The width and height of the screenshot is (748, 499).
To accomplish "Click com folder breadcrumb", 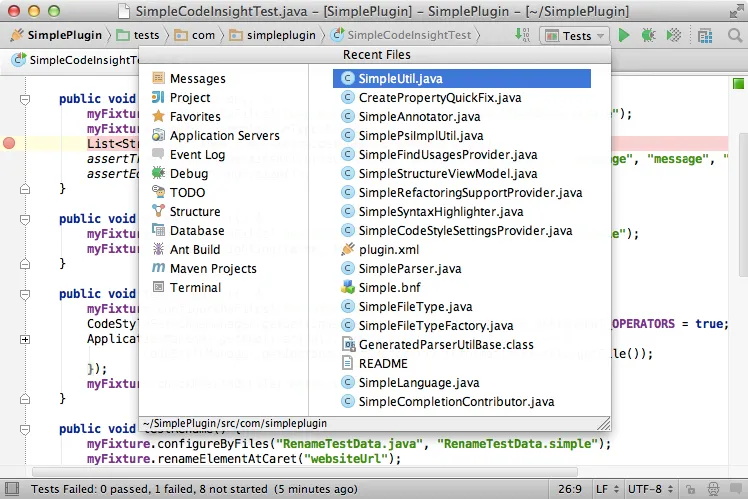I will (x=194, y=35).
